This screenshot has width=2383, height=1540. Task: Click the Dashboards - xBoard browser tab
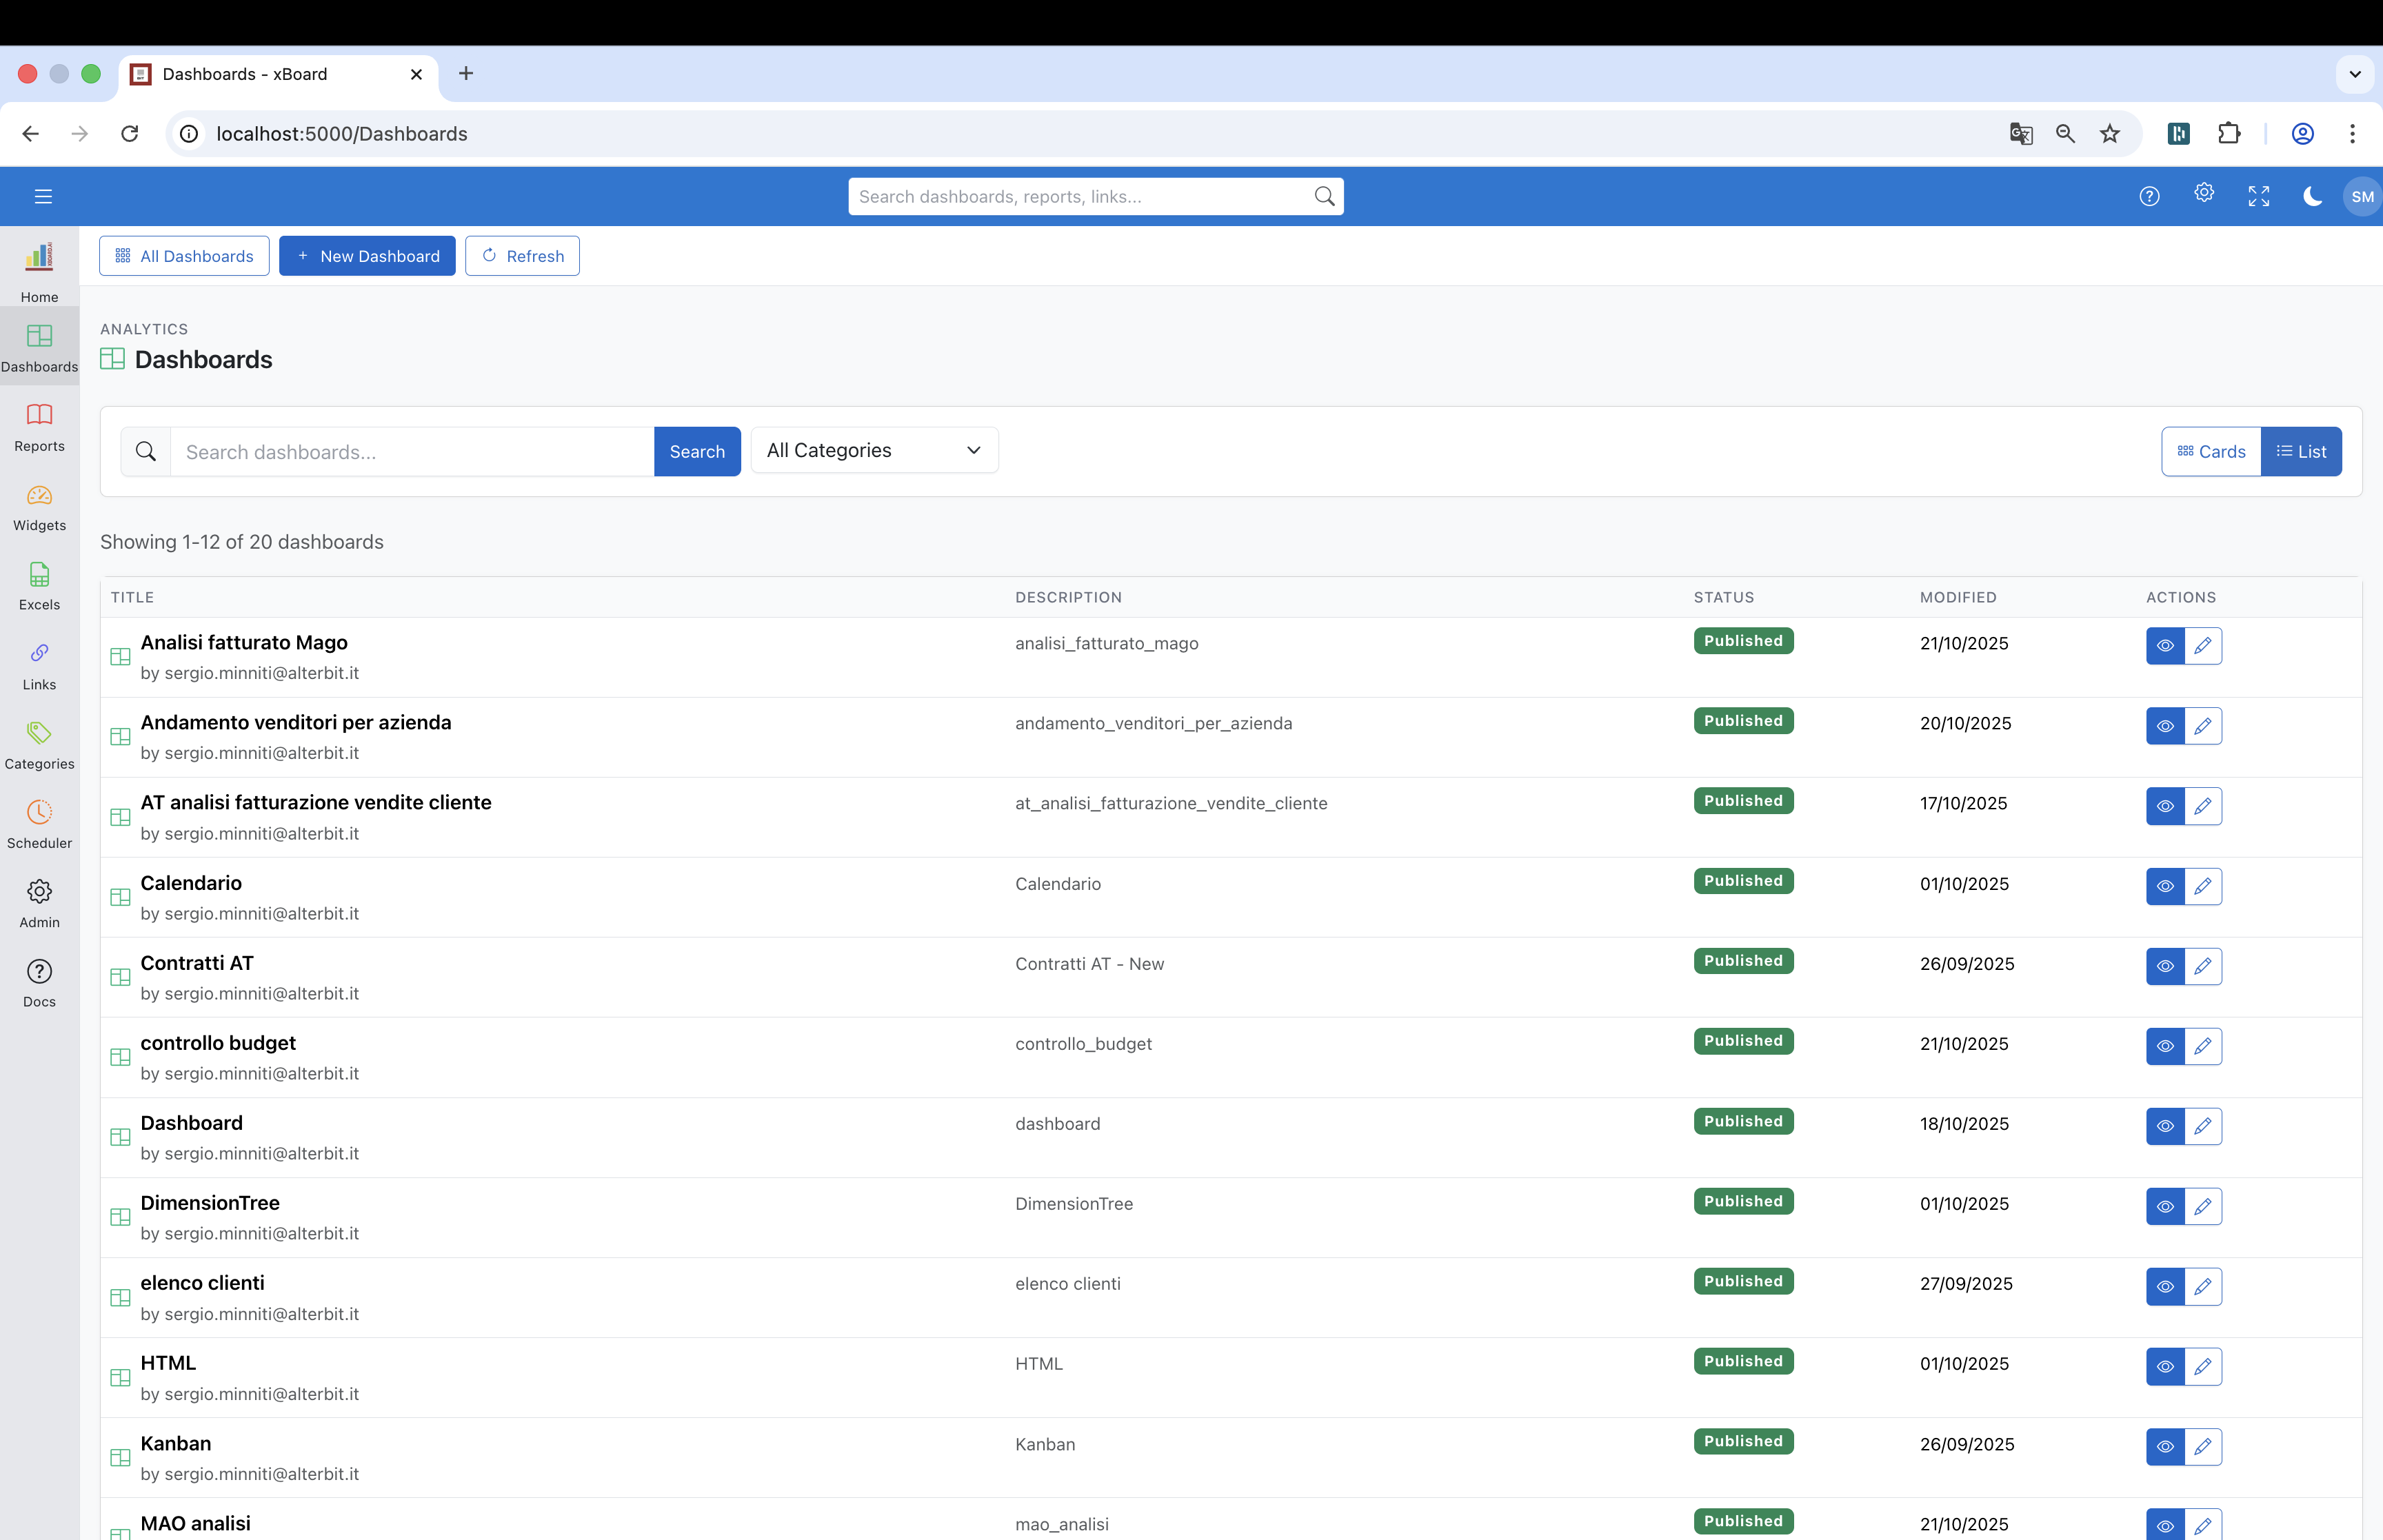278,74
